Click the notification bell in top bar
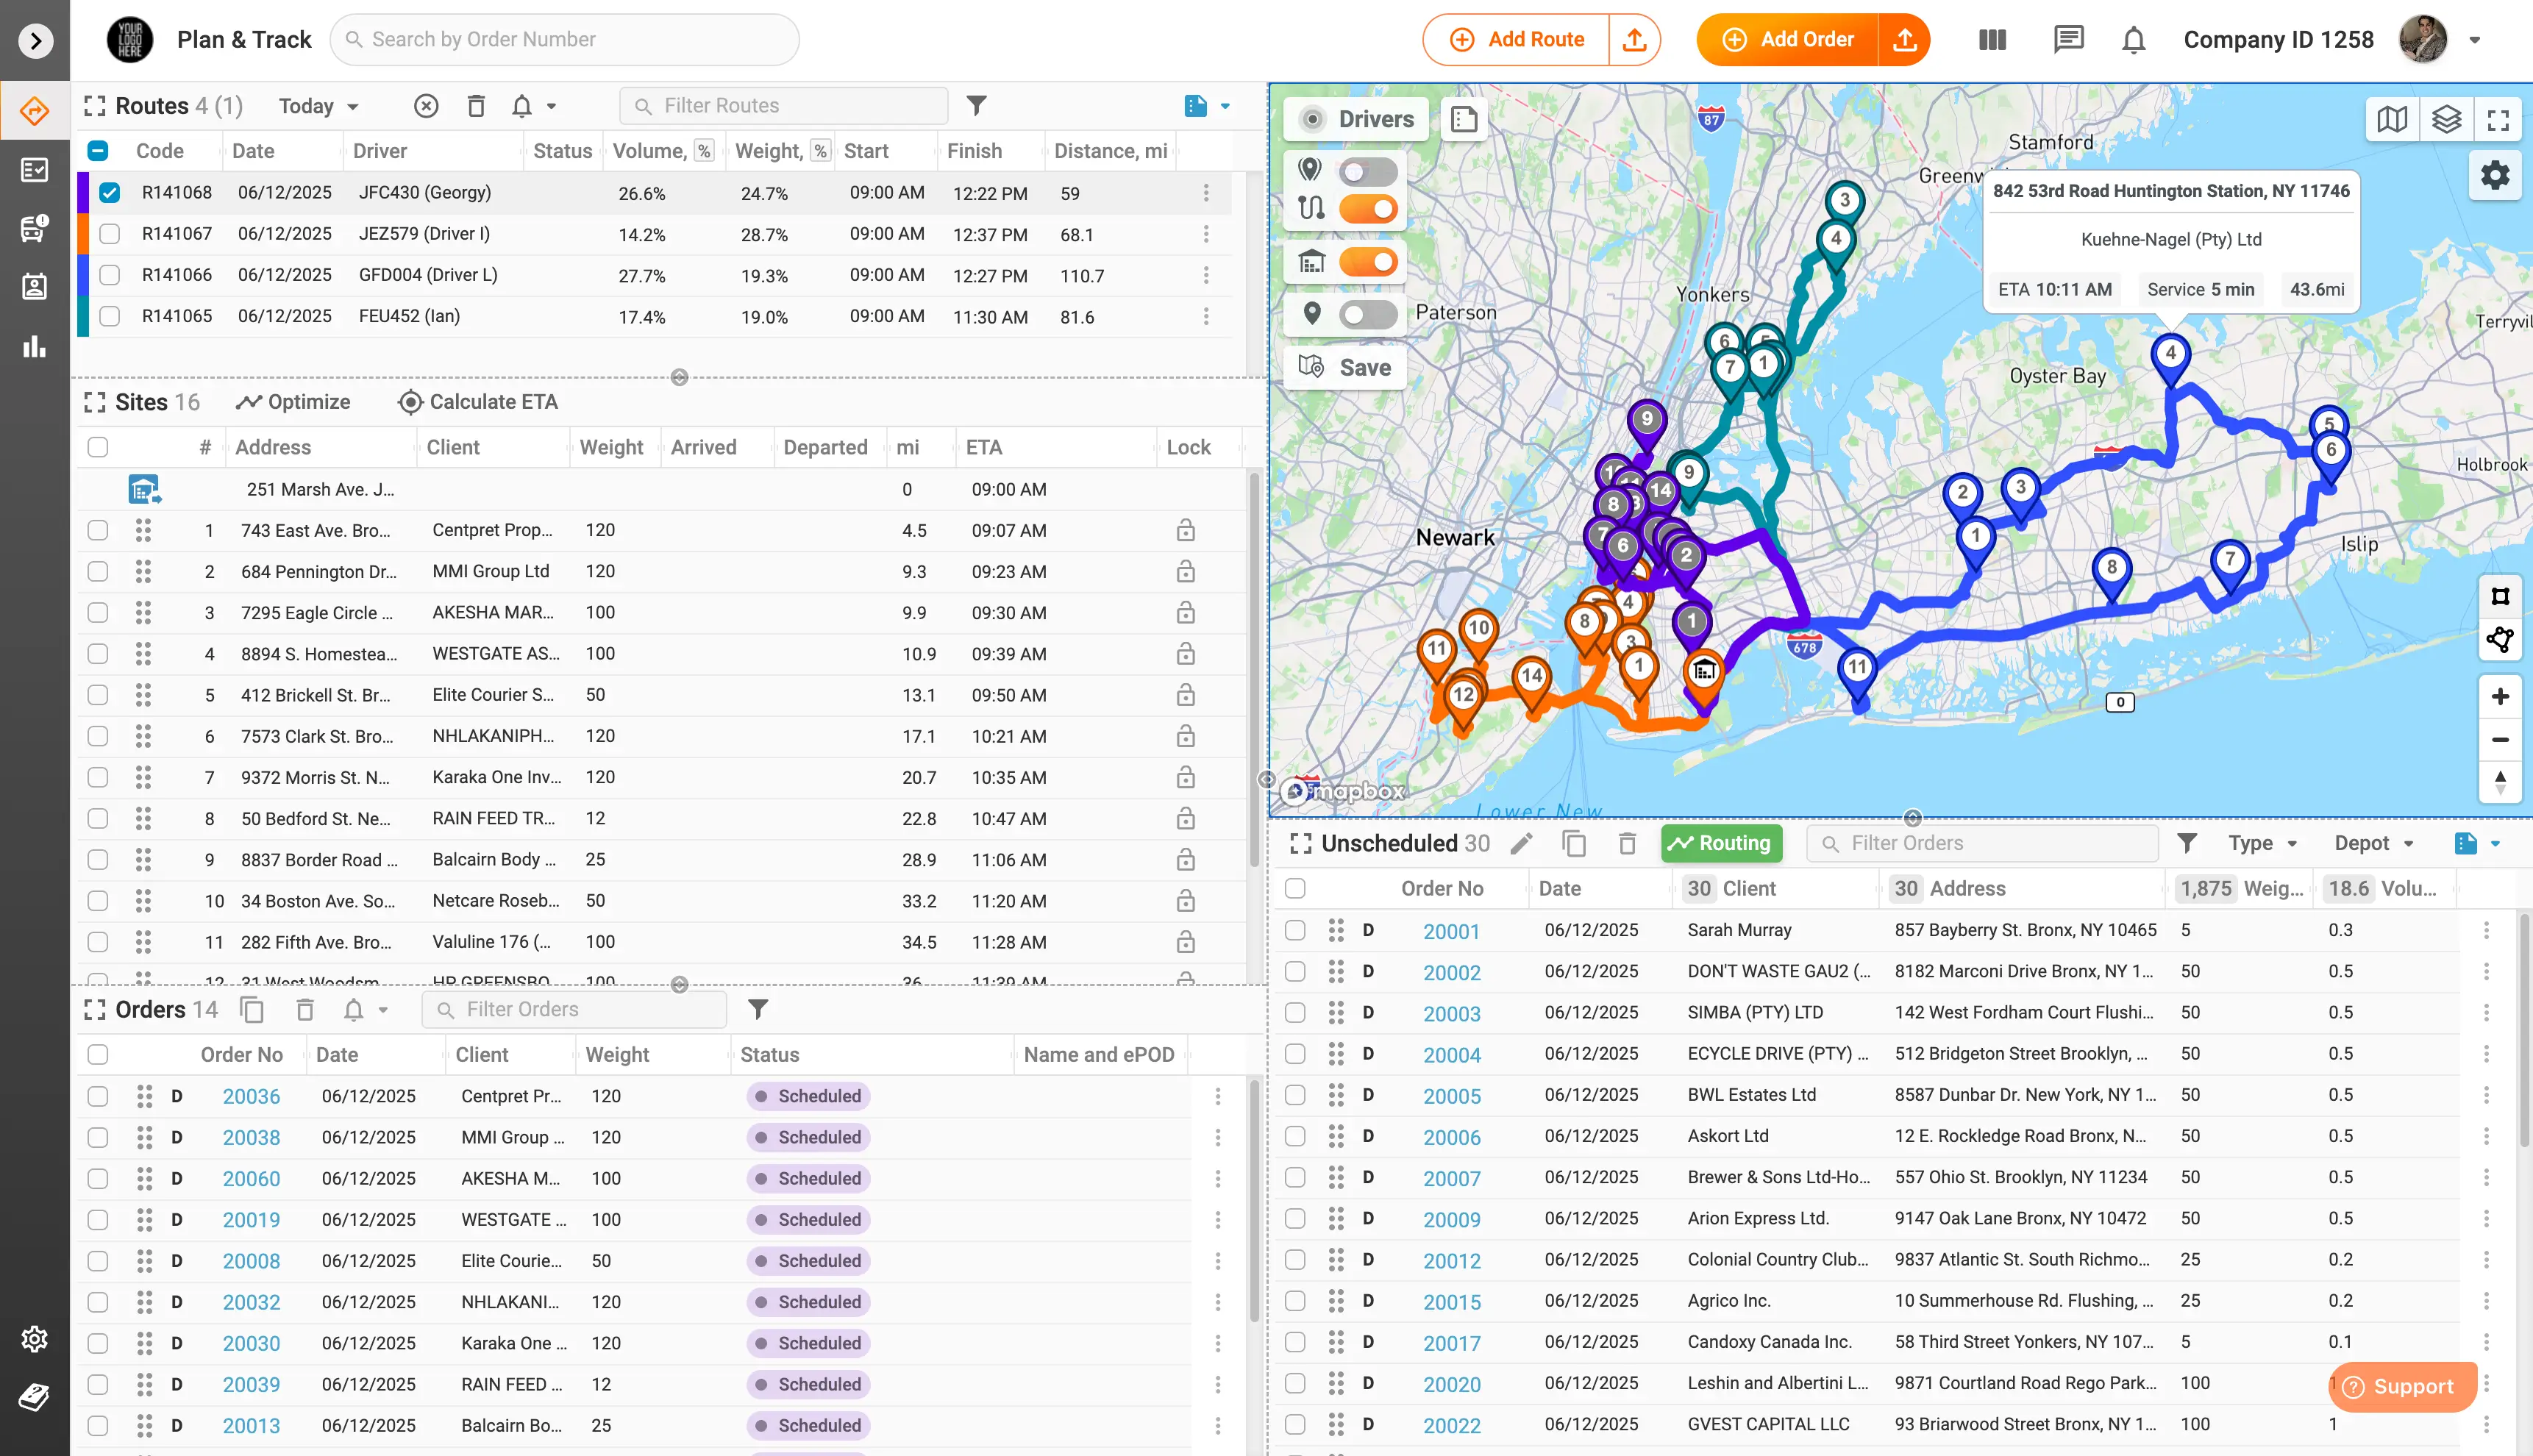This screenshot has width=2533, height=1456. click(x=2133, y=40)
